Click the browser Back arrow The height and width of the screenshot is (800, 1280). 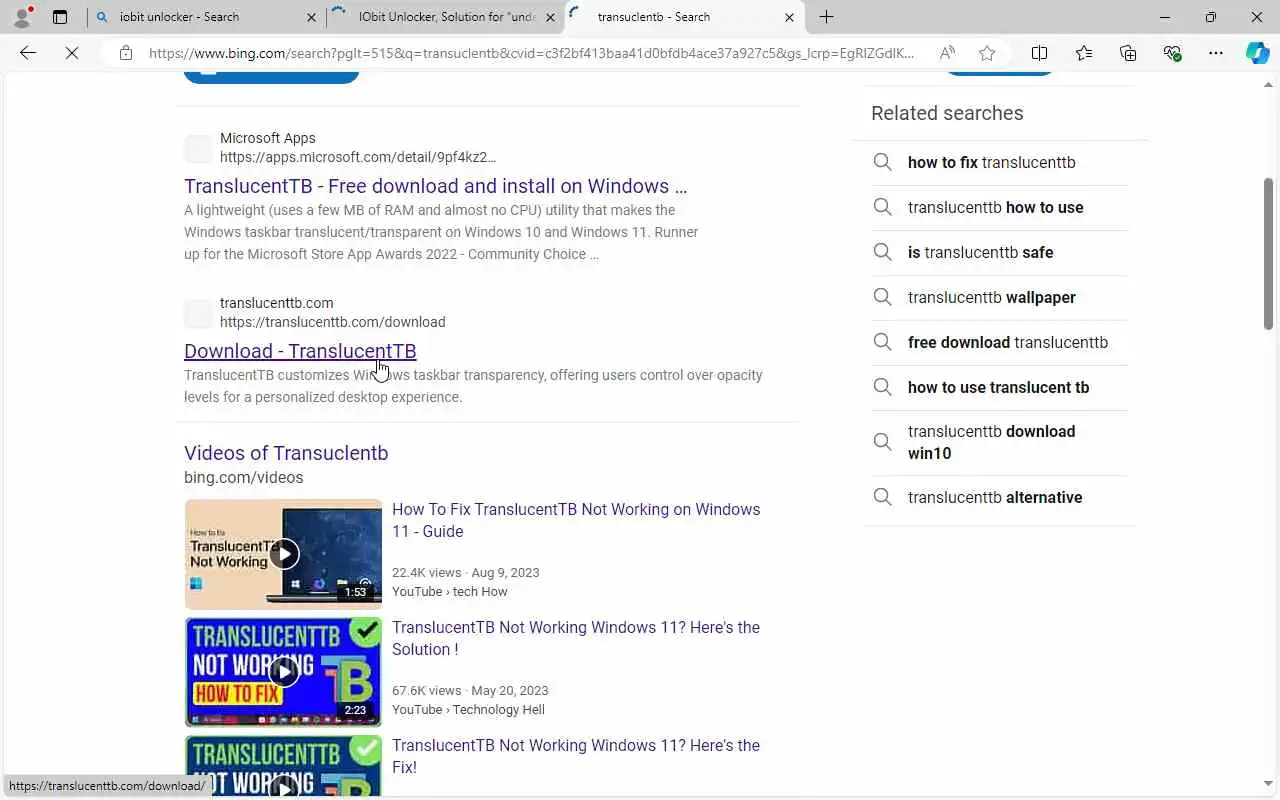pos(28,53)
